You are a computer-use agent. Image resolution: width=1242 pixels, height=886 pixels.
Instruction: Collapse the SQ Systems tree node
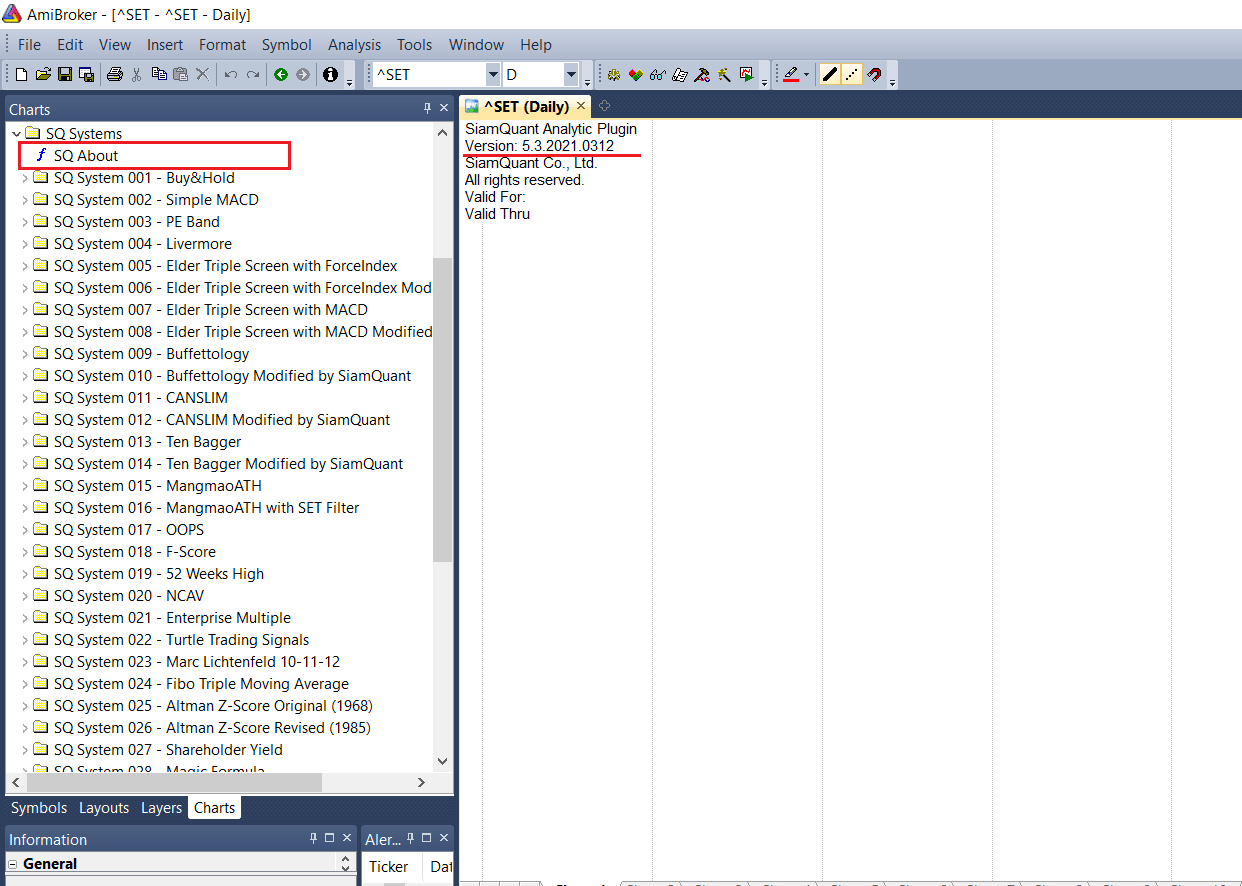point(16,134)
